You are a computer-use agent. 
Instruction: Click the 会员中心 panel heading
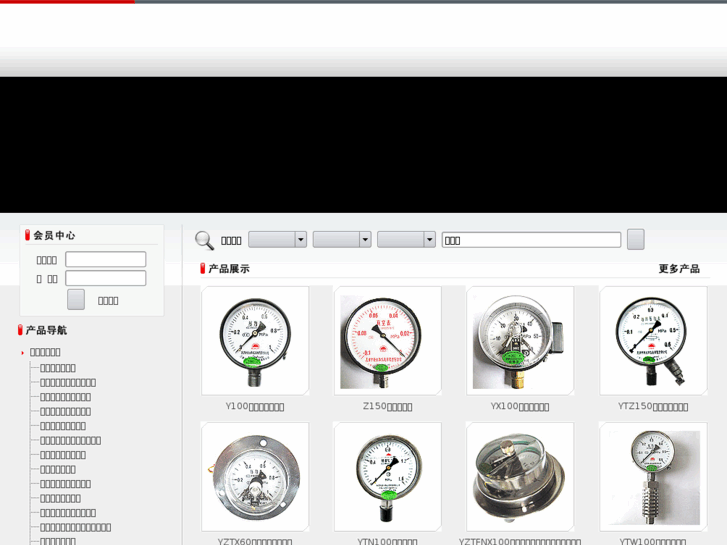(54, 236)
